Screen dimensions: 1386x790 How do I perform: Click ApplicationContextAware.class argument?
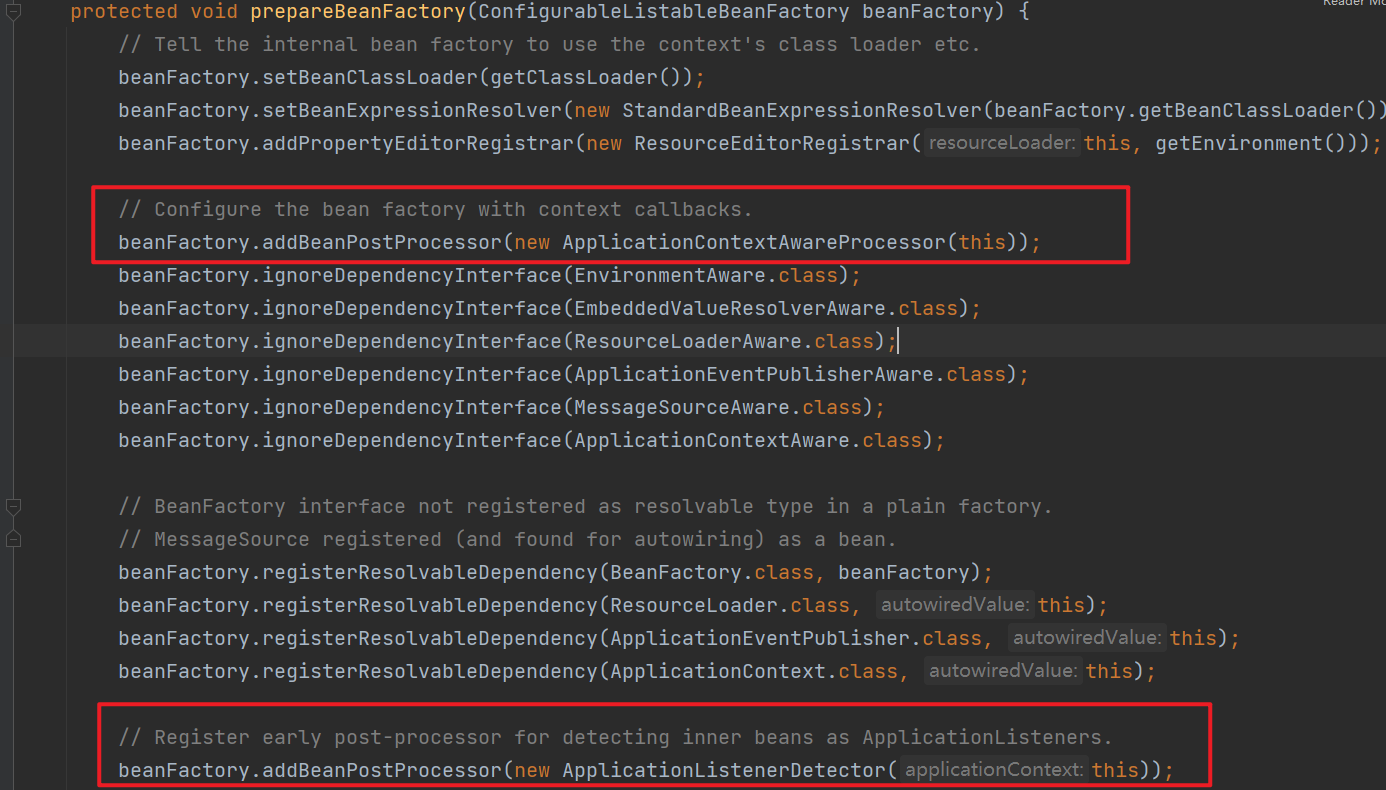point(748,440)
